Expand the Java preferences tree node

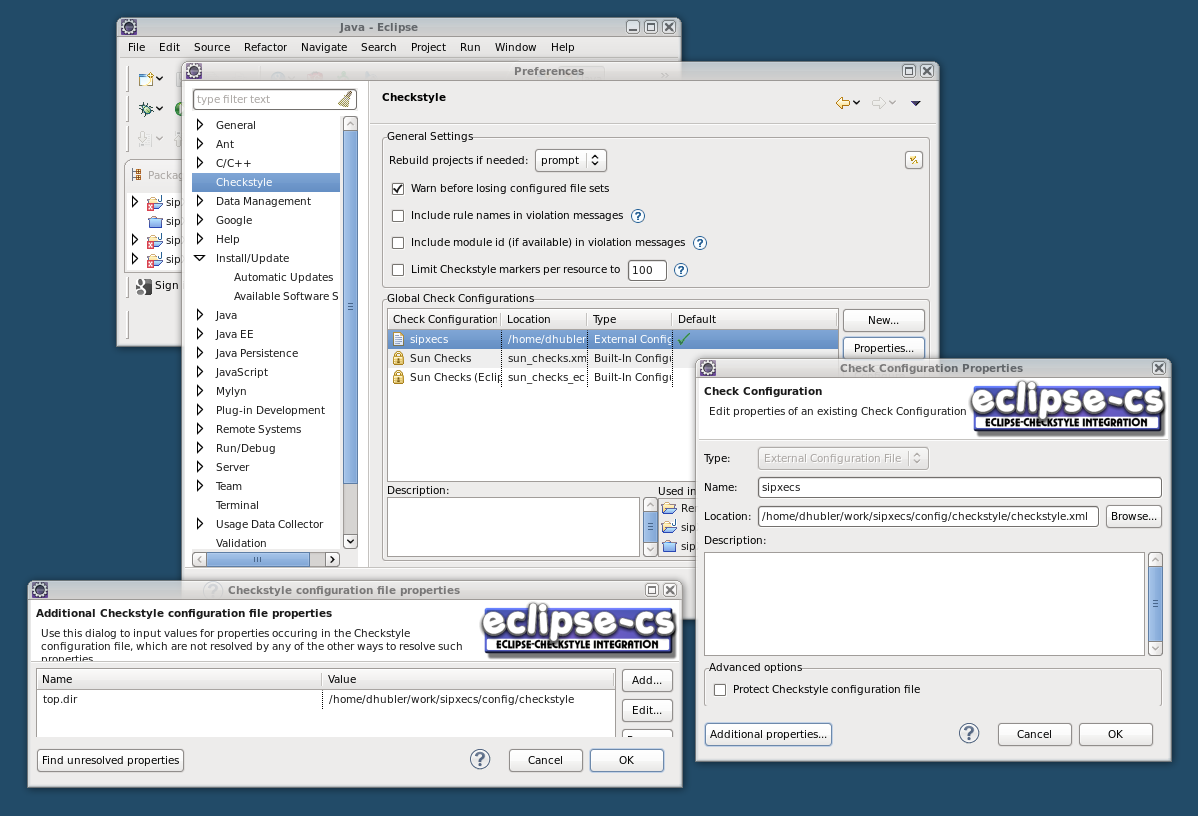201,314
